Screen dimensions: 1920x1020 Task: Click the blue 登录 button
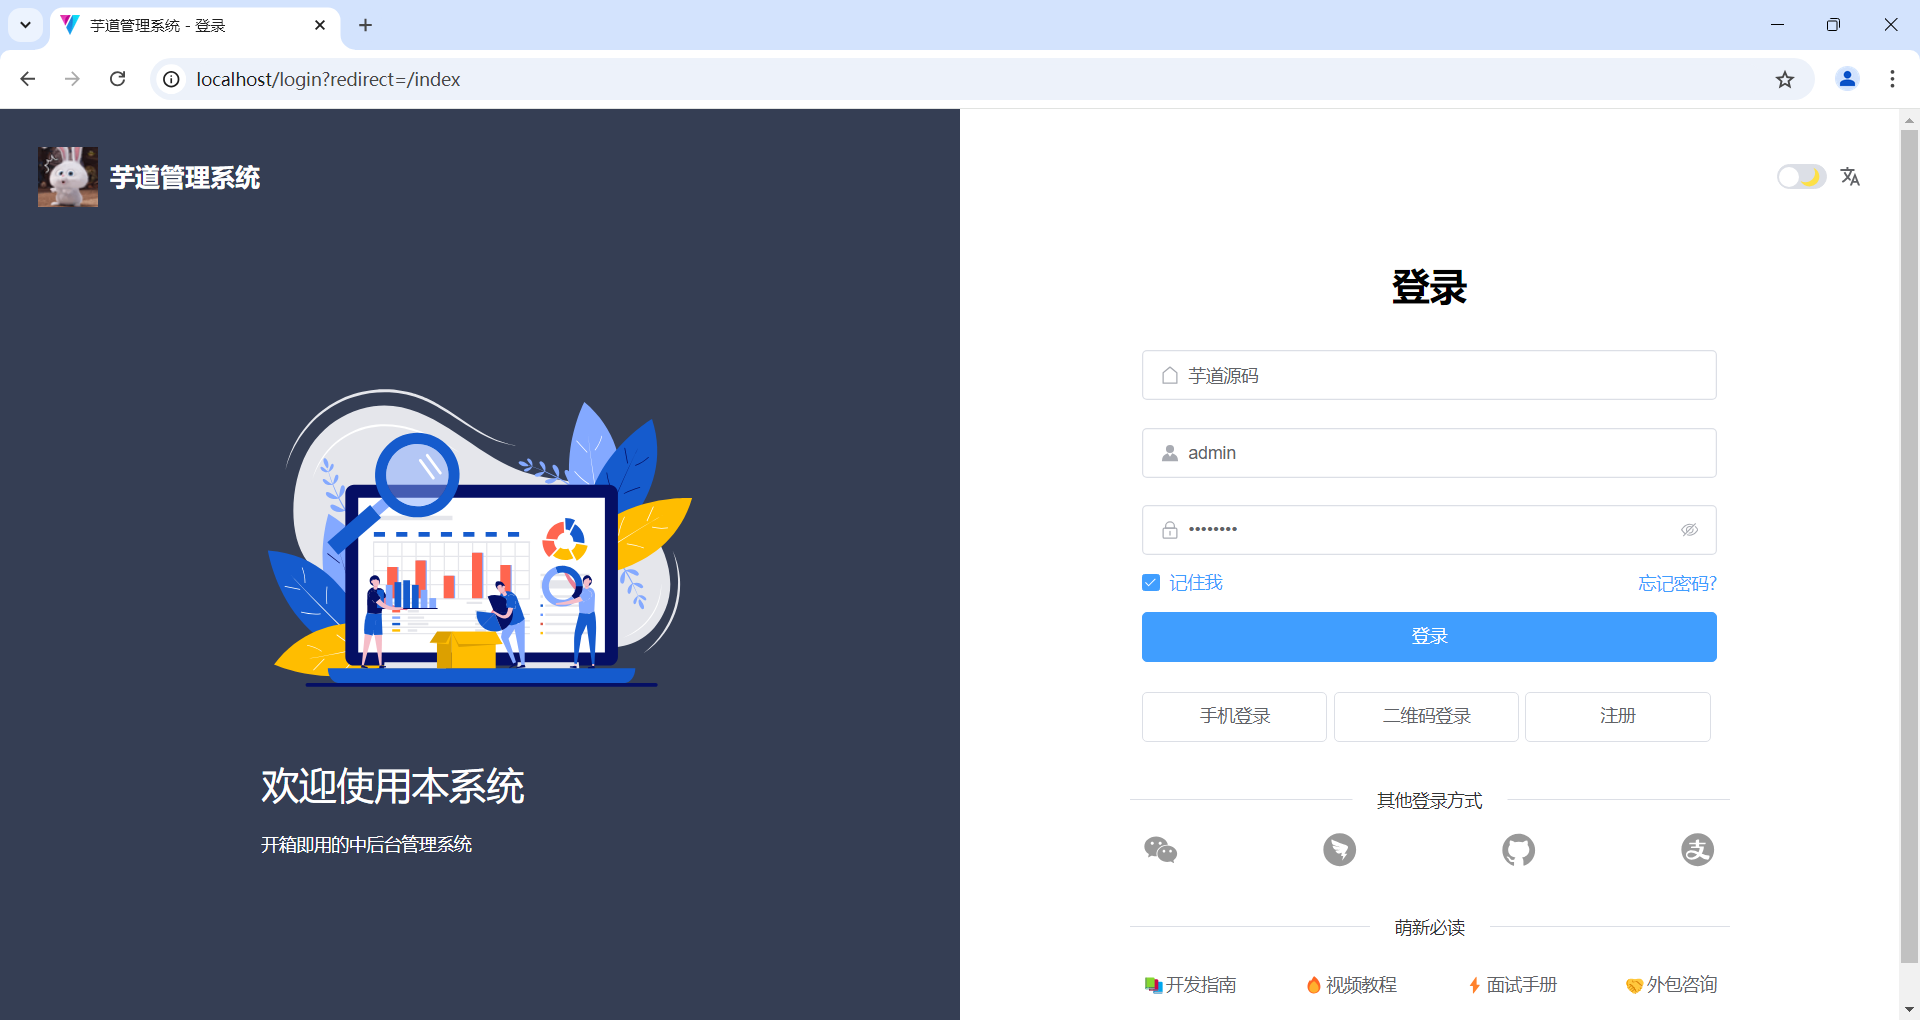[1429, 637]
